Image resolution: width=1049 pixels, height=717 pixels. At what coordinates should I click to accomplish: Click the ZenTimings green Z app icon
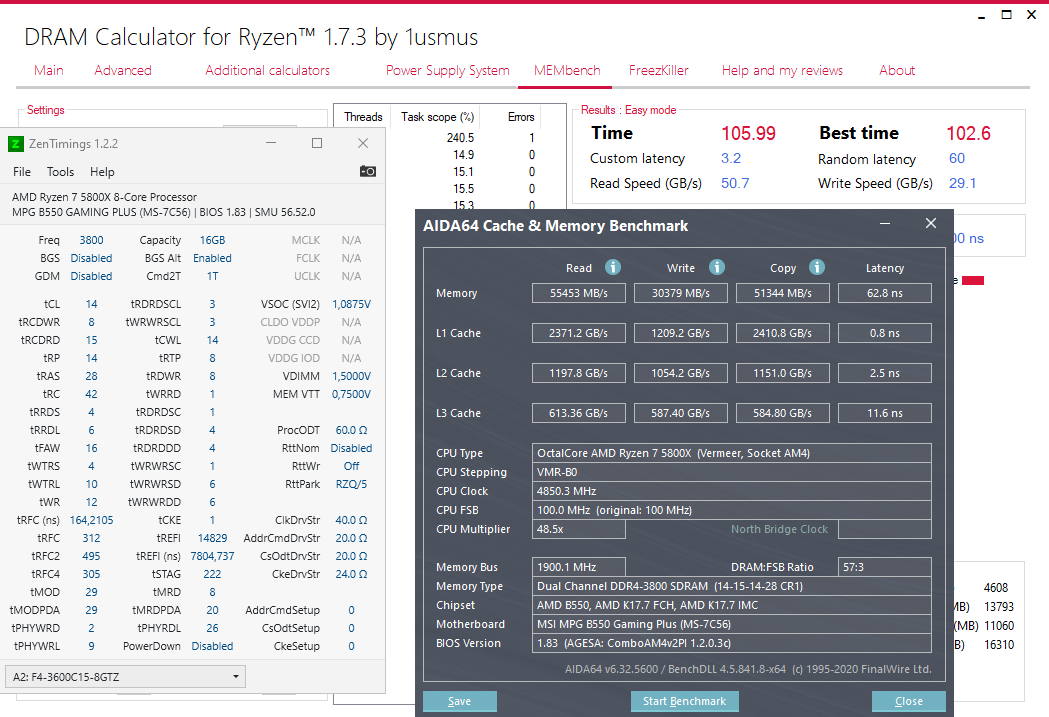[15, 144]
